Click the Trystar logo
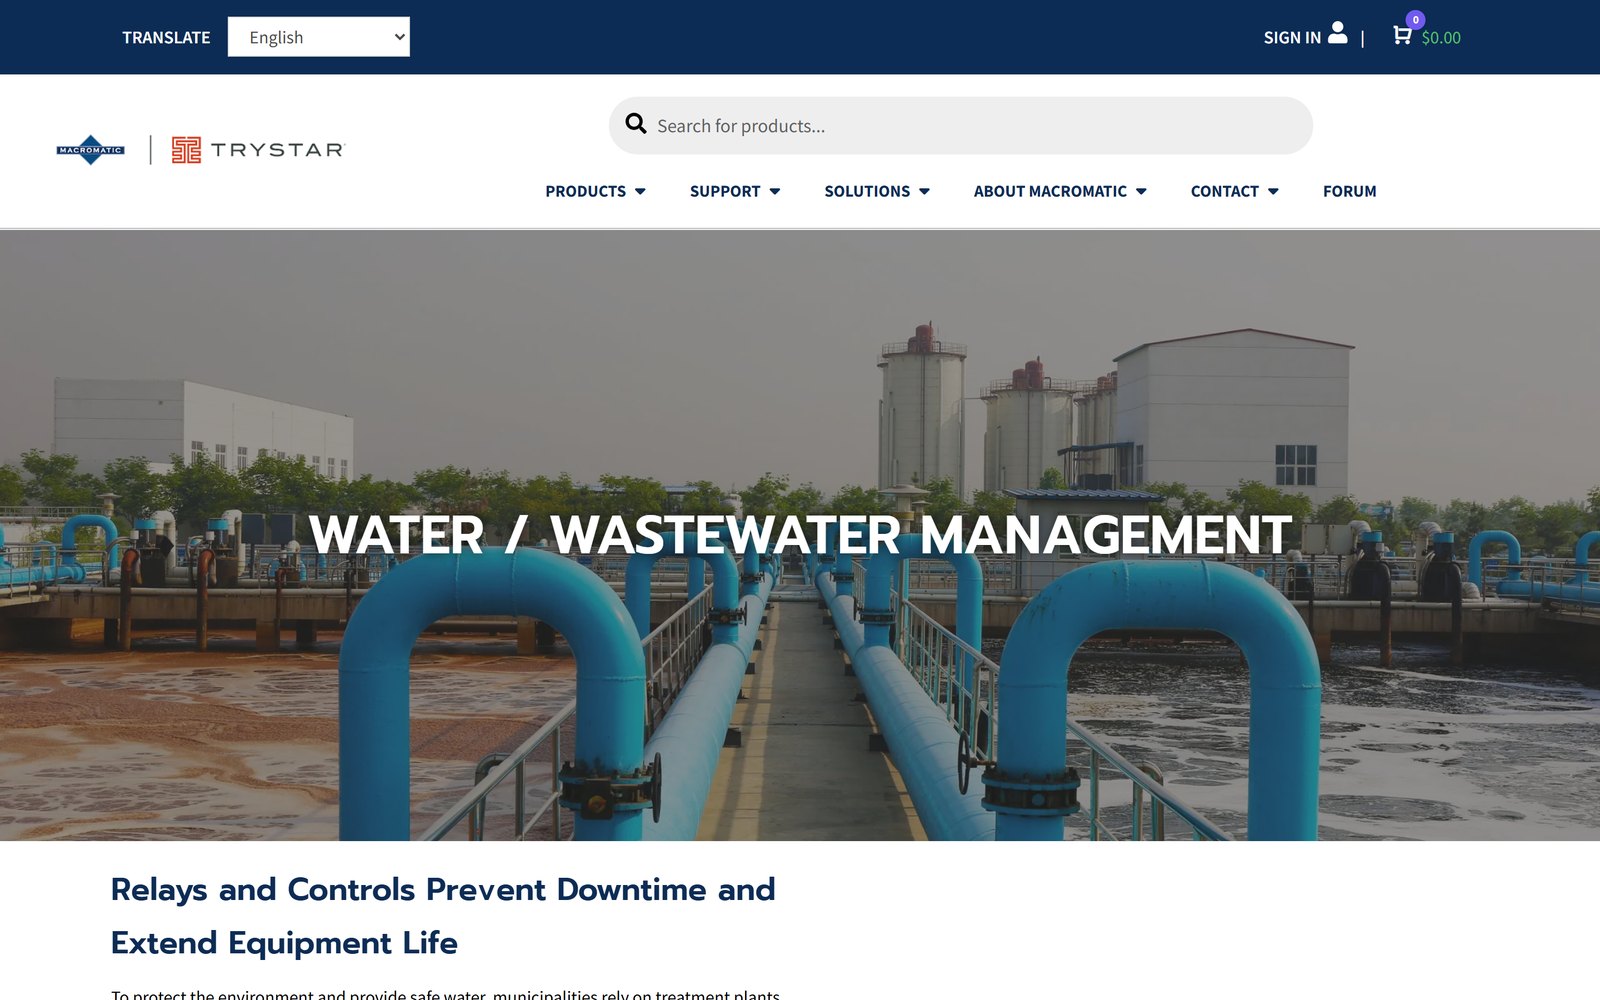Image resolution: width=1600 pixels, height=1000 pixels. 258,150
